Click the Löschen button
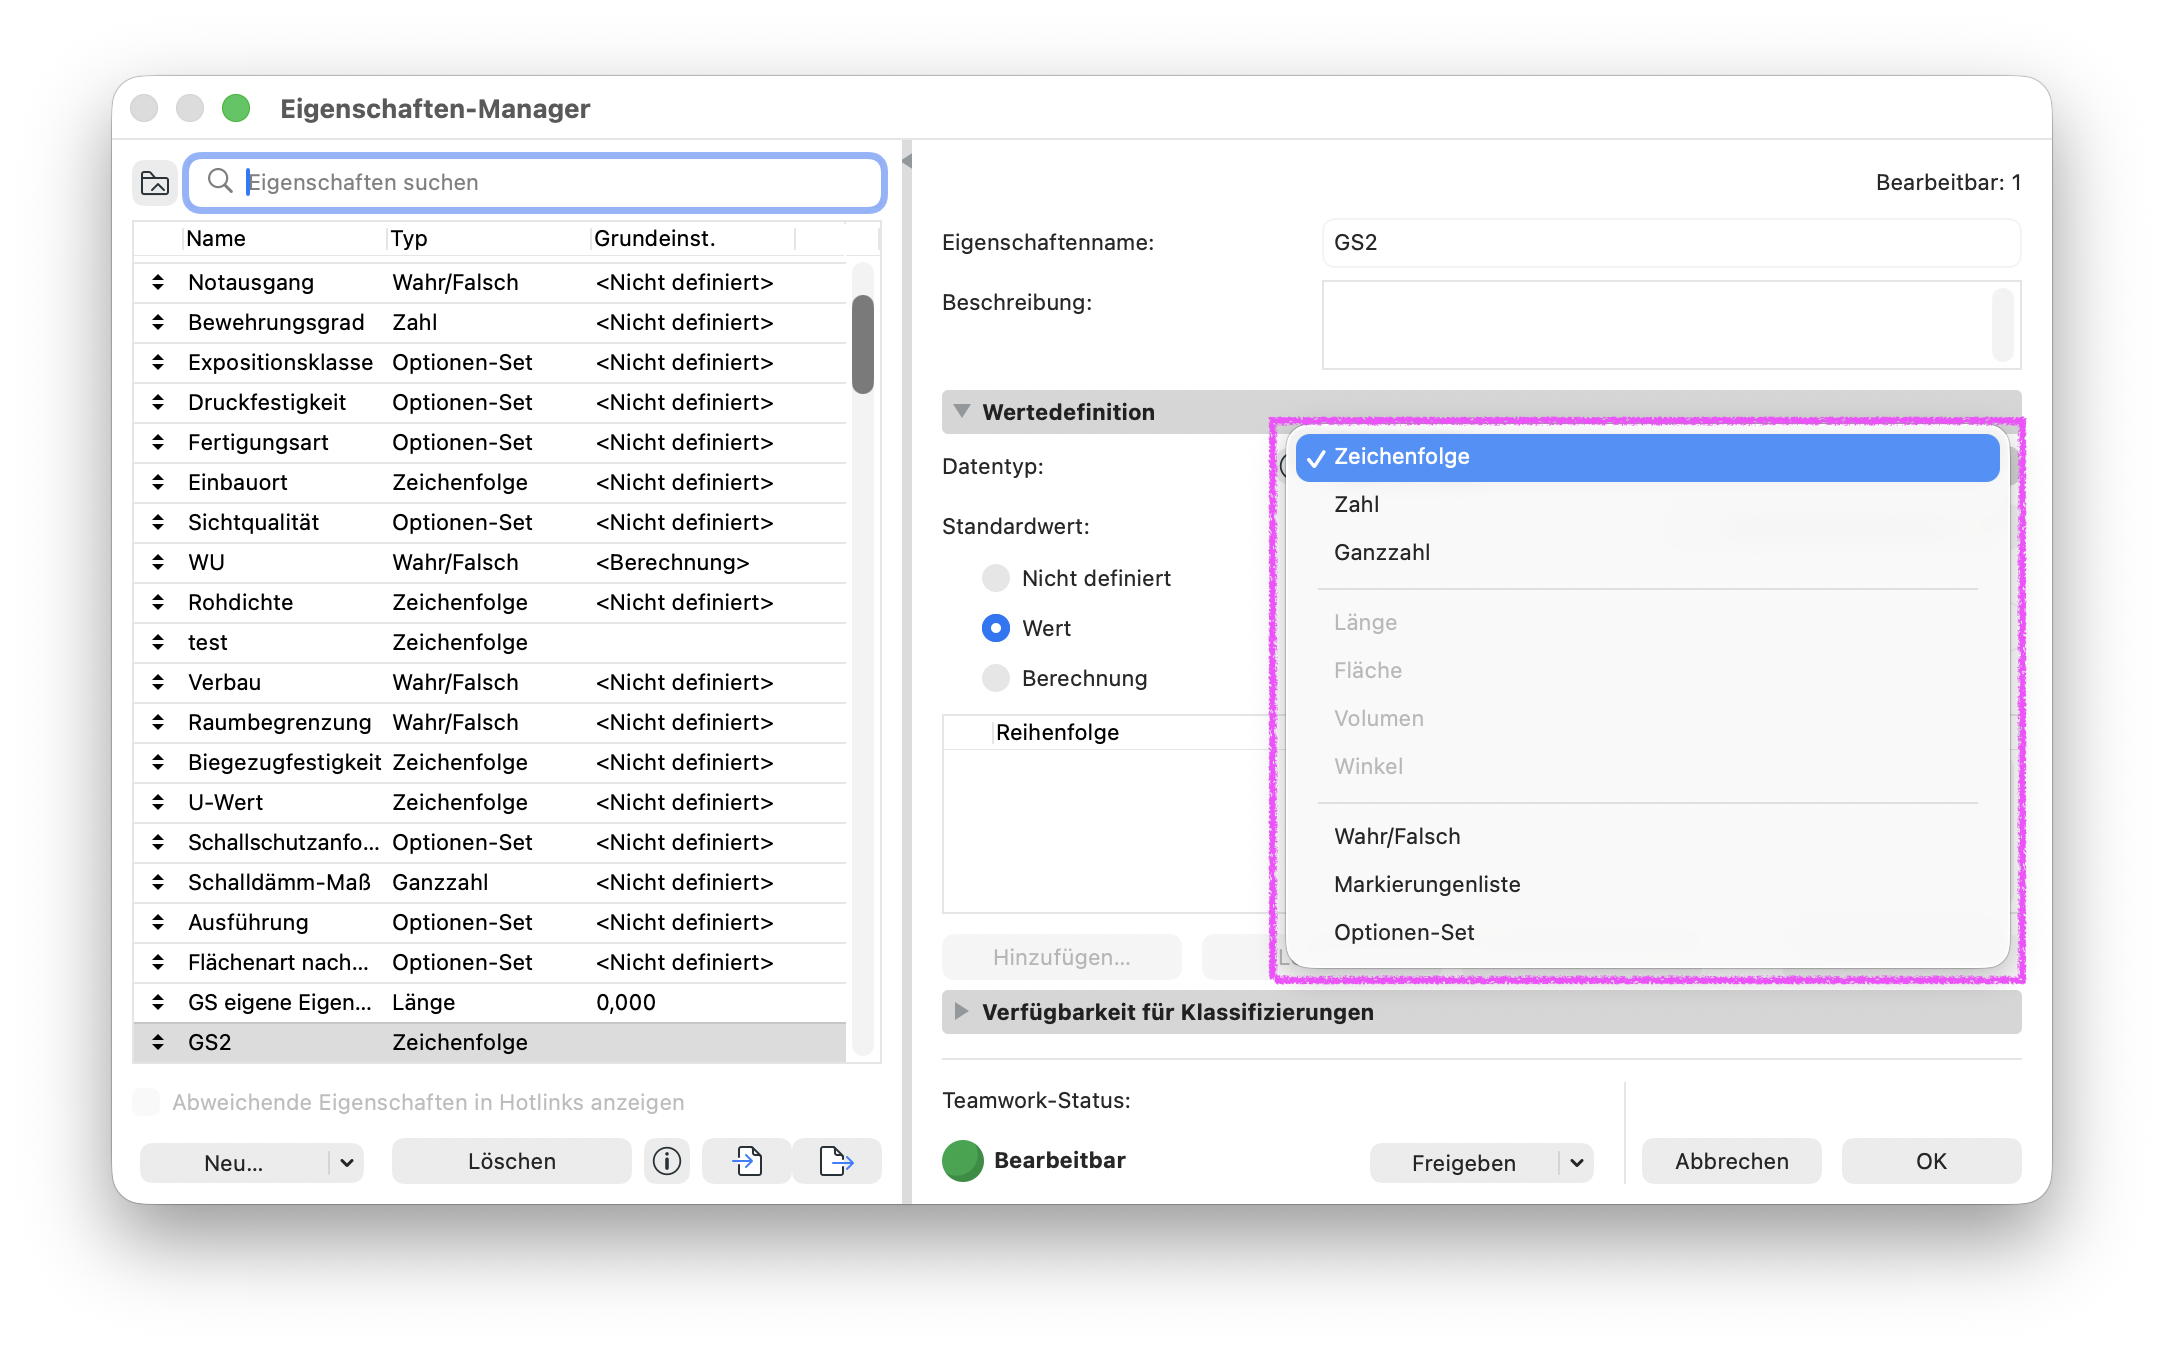 click(x=512, y=1161)
